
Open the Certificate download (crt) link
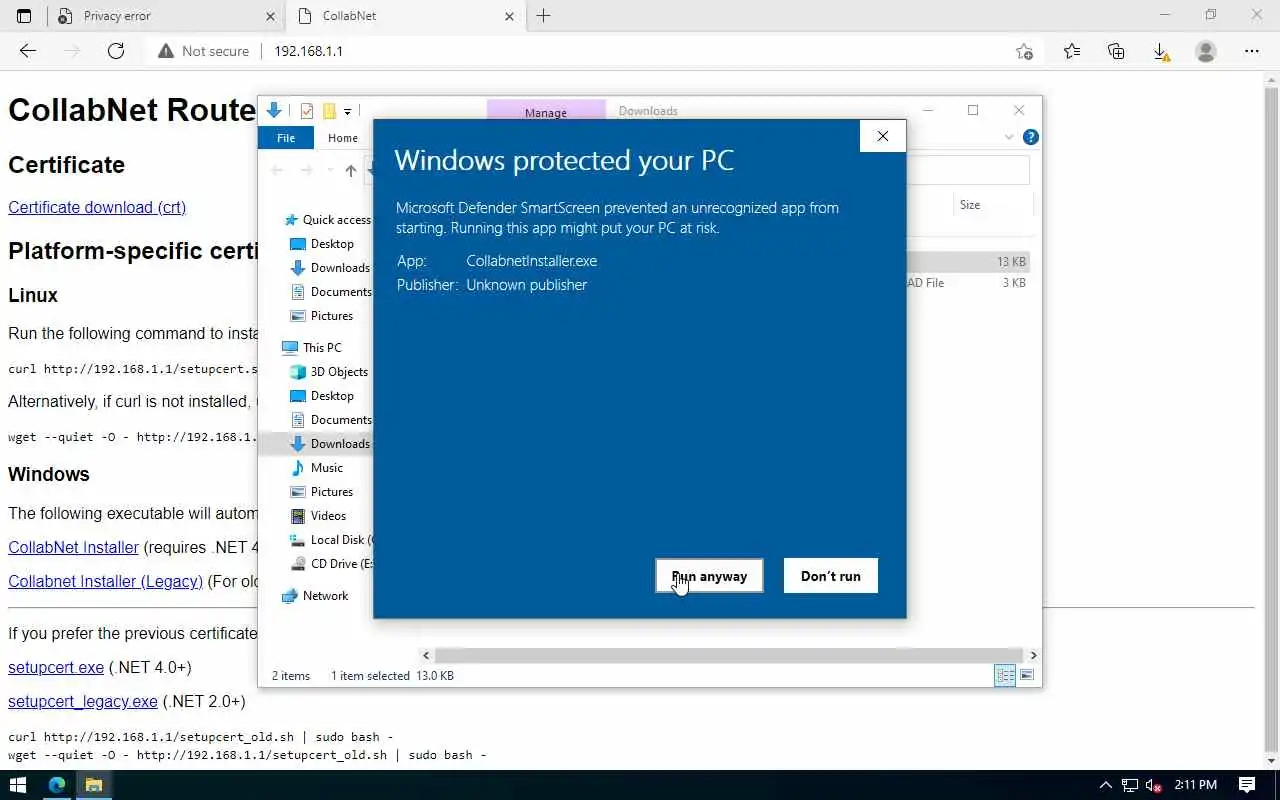pos(97,207)
